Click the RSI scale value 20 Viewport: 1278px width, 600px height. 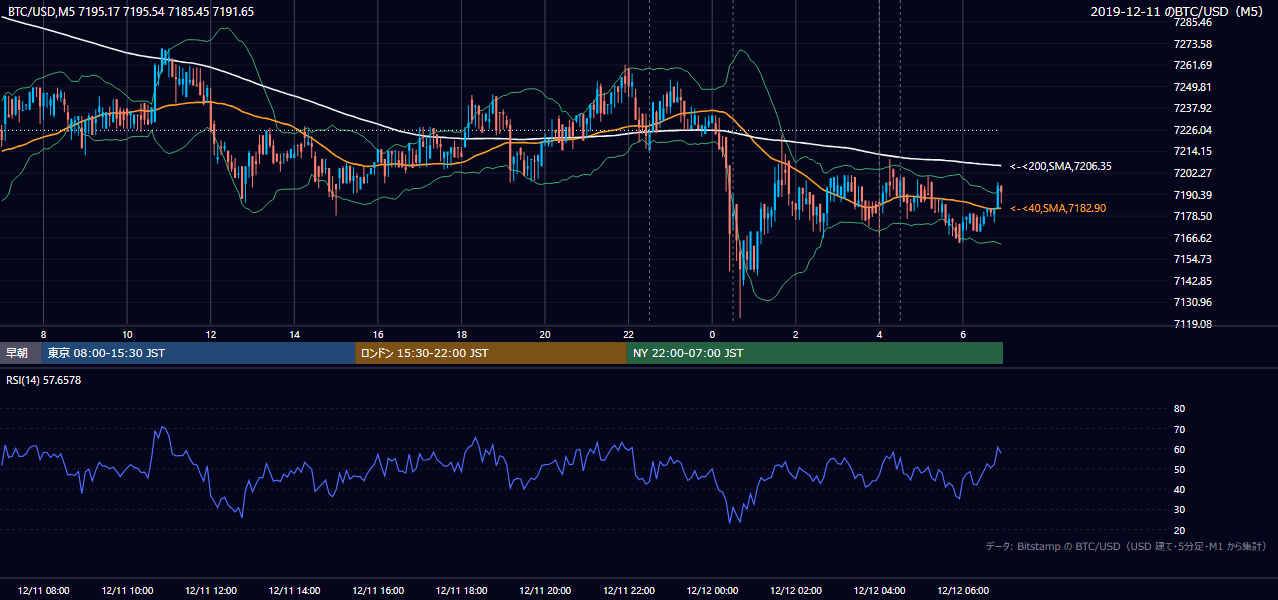1179,530
